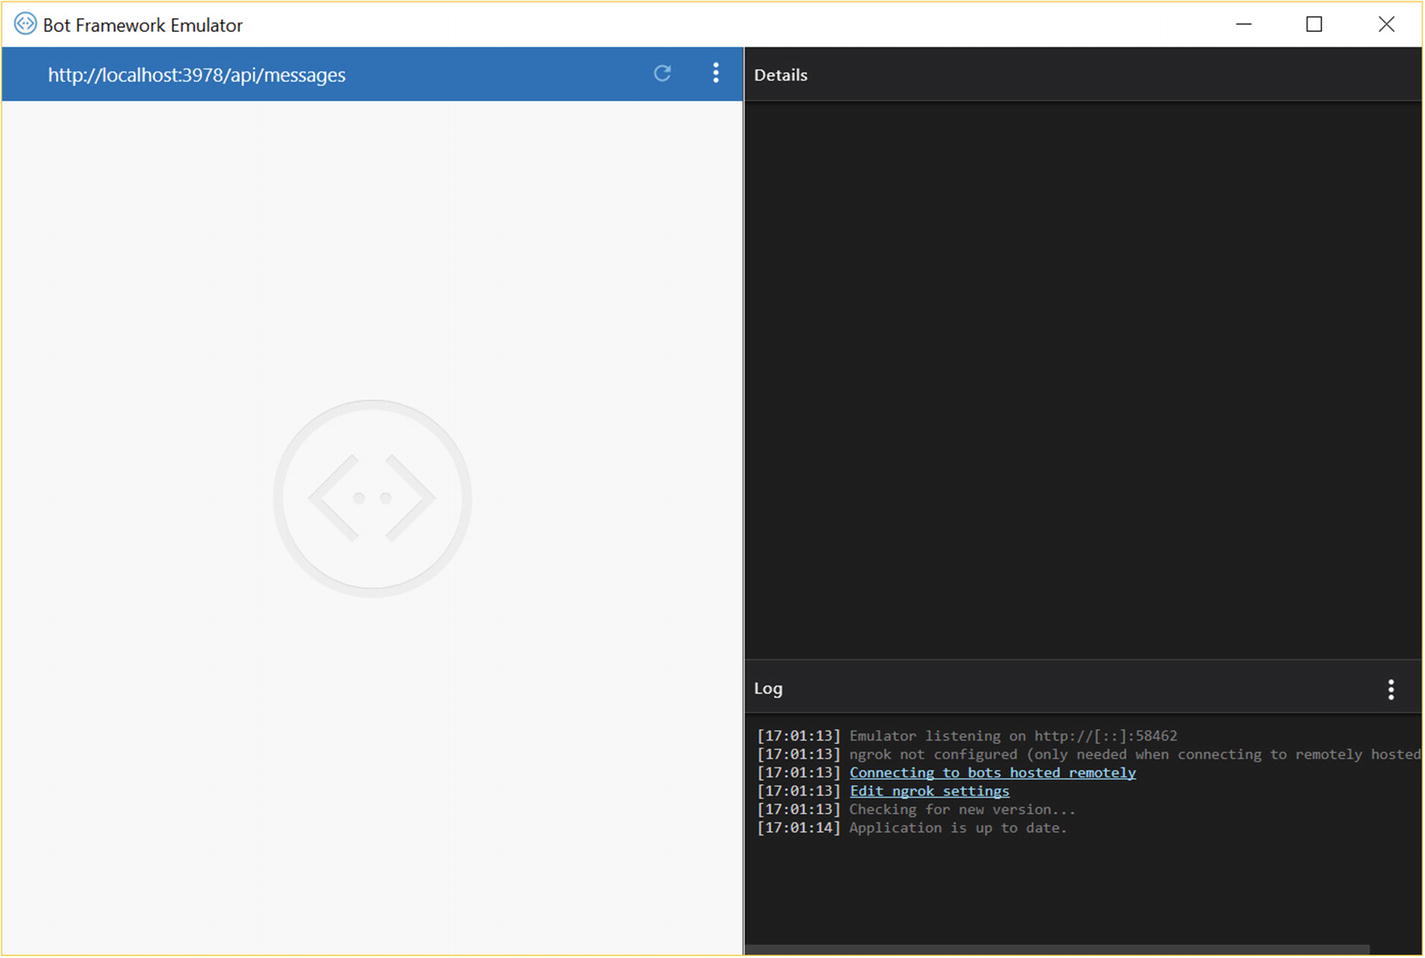Minimize the Bot Framework Emulator window
The width and height of the screenshot is (1425, 958).
click(x=1243, y=24)
